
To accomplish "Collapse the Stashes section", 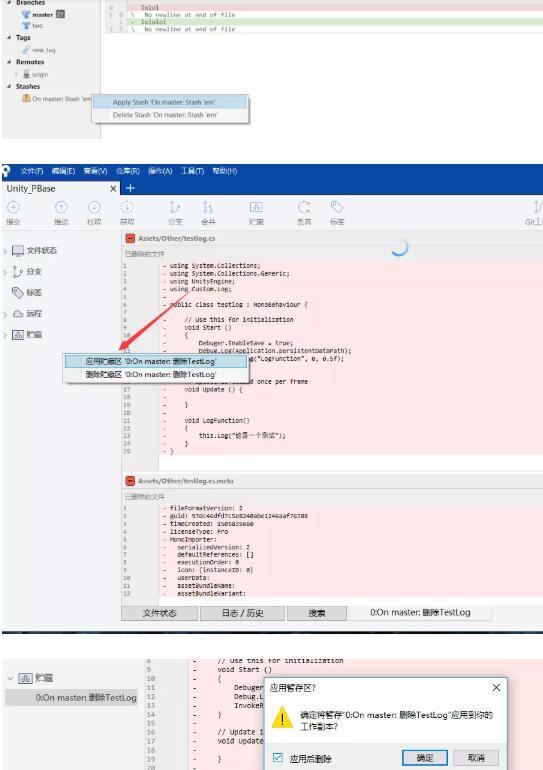I will (9, 86).
